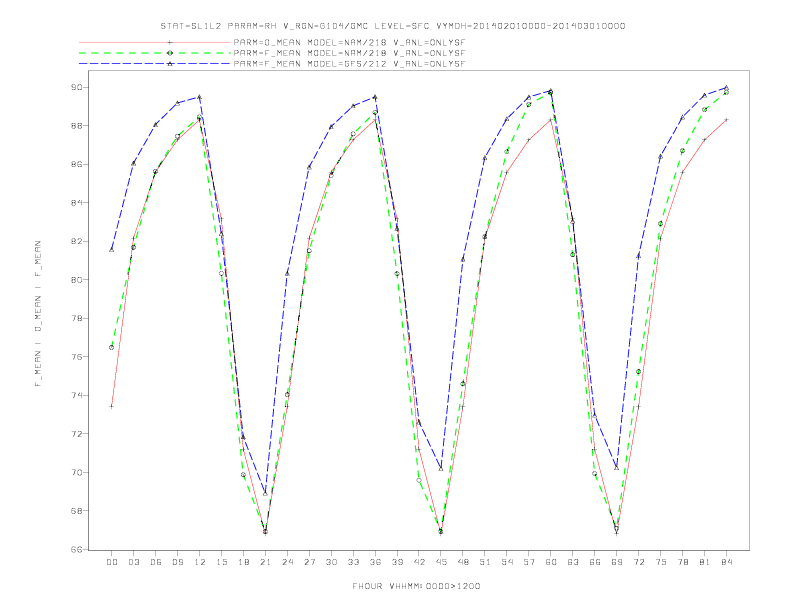
Task: Click the x-axis tick label 03
Action: click(133, 562)
